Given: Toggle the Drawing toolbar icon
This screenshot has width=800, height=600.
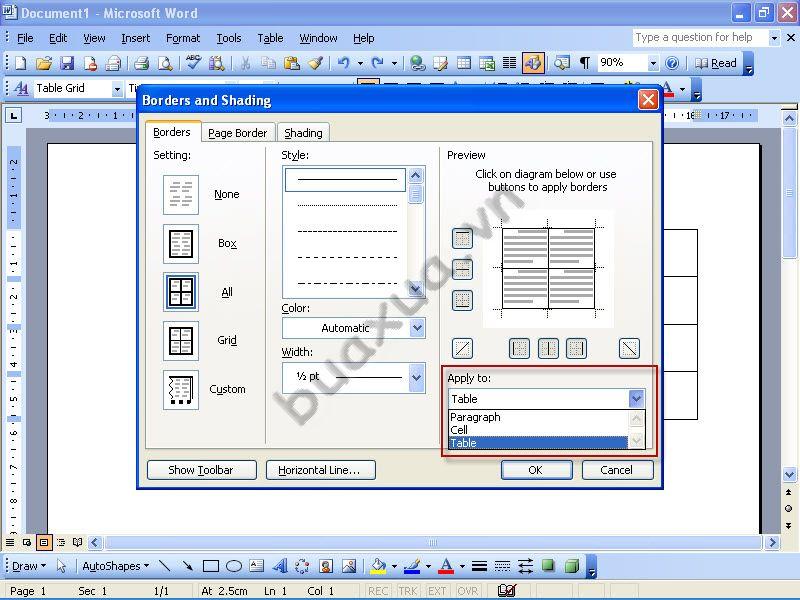Looking at the screenshot, I should 533,63.
